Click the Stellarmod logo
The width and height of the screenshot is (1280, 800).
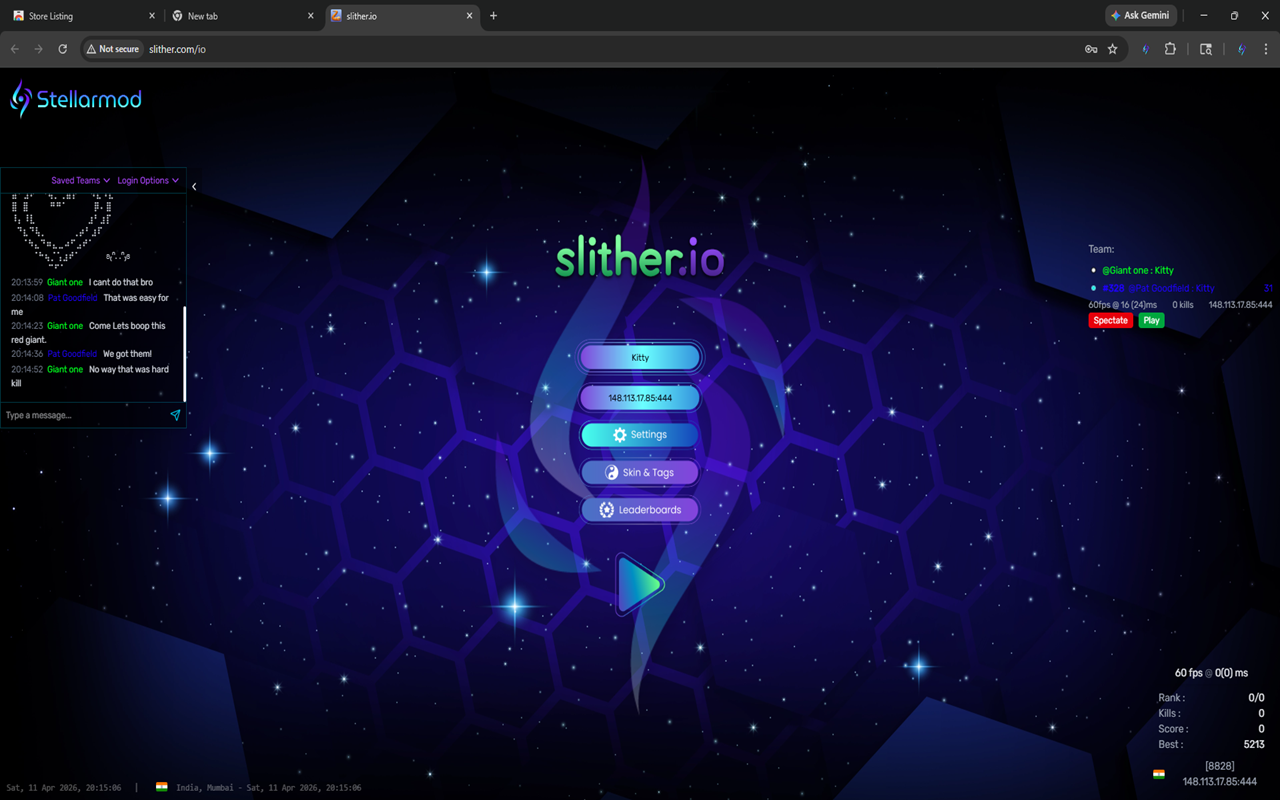(76, 99)
